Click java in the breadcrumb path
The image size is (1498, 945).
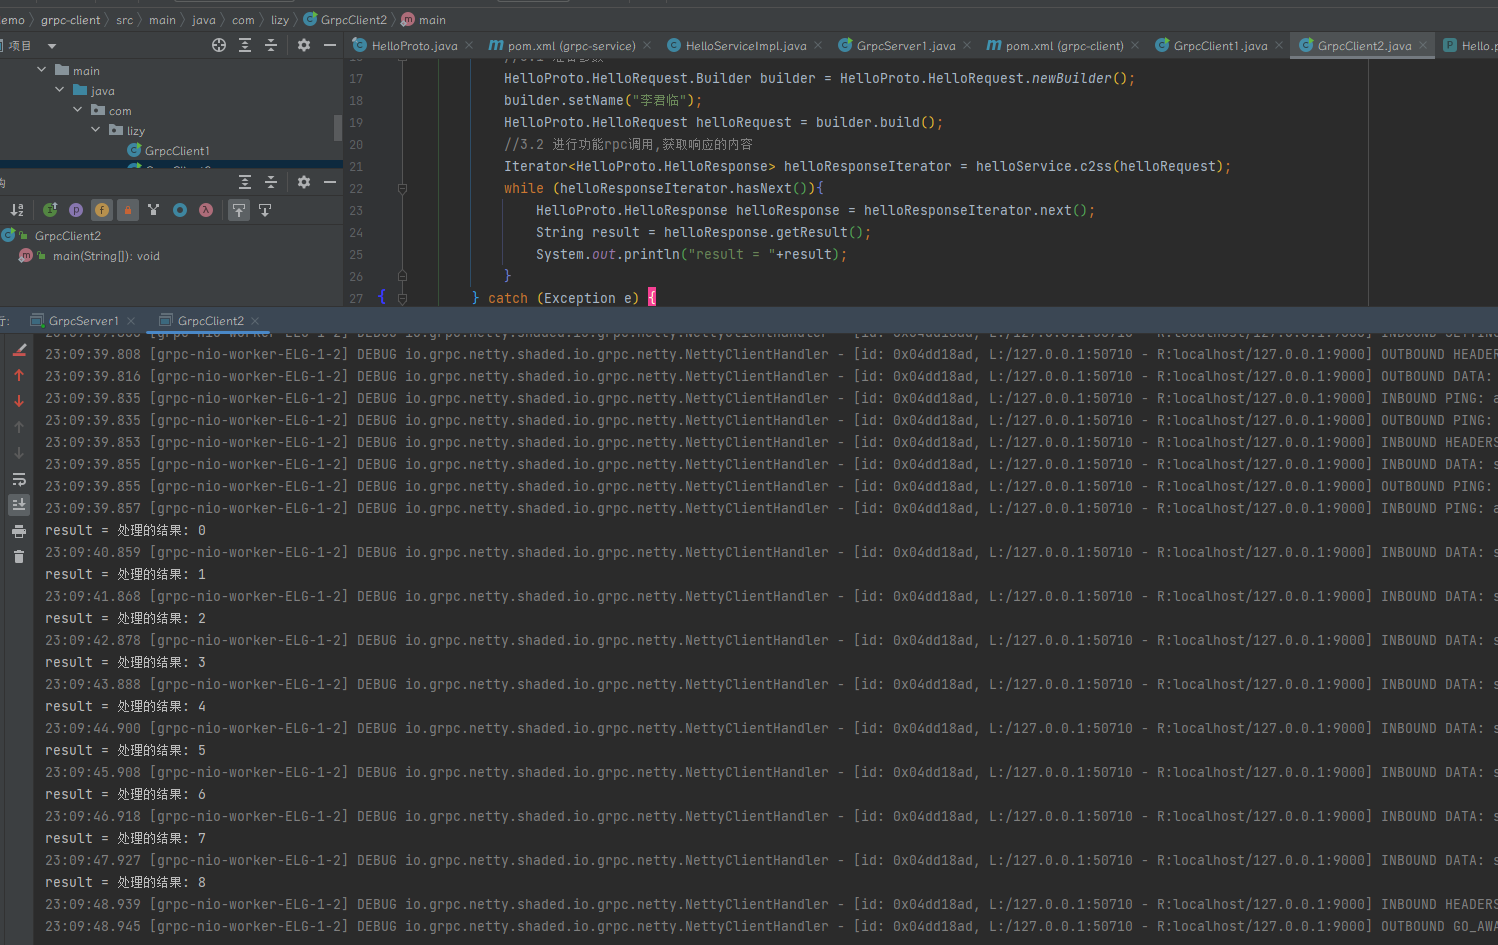click(204, 20)
